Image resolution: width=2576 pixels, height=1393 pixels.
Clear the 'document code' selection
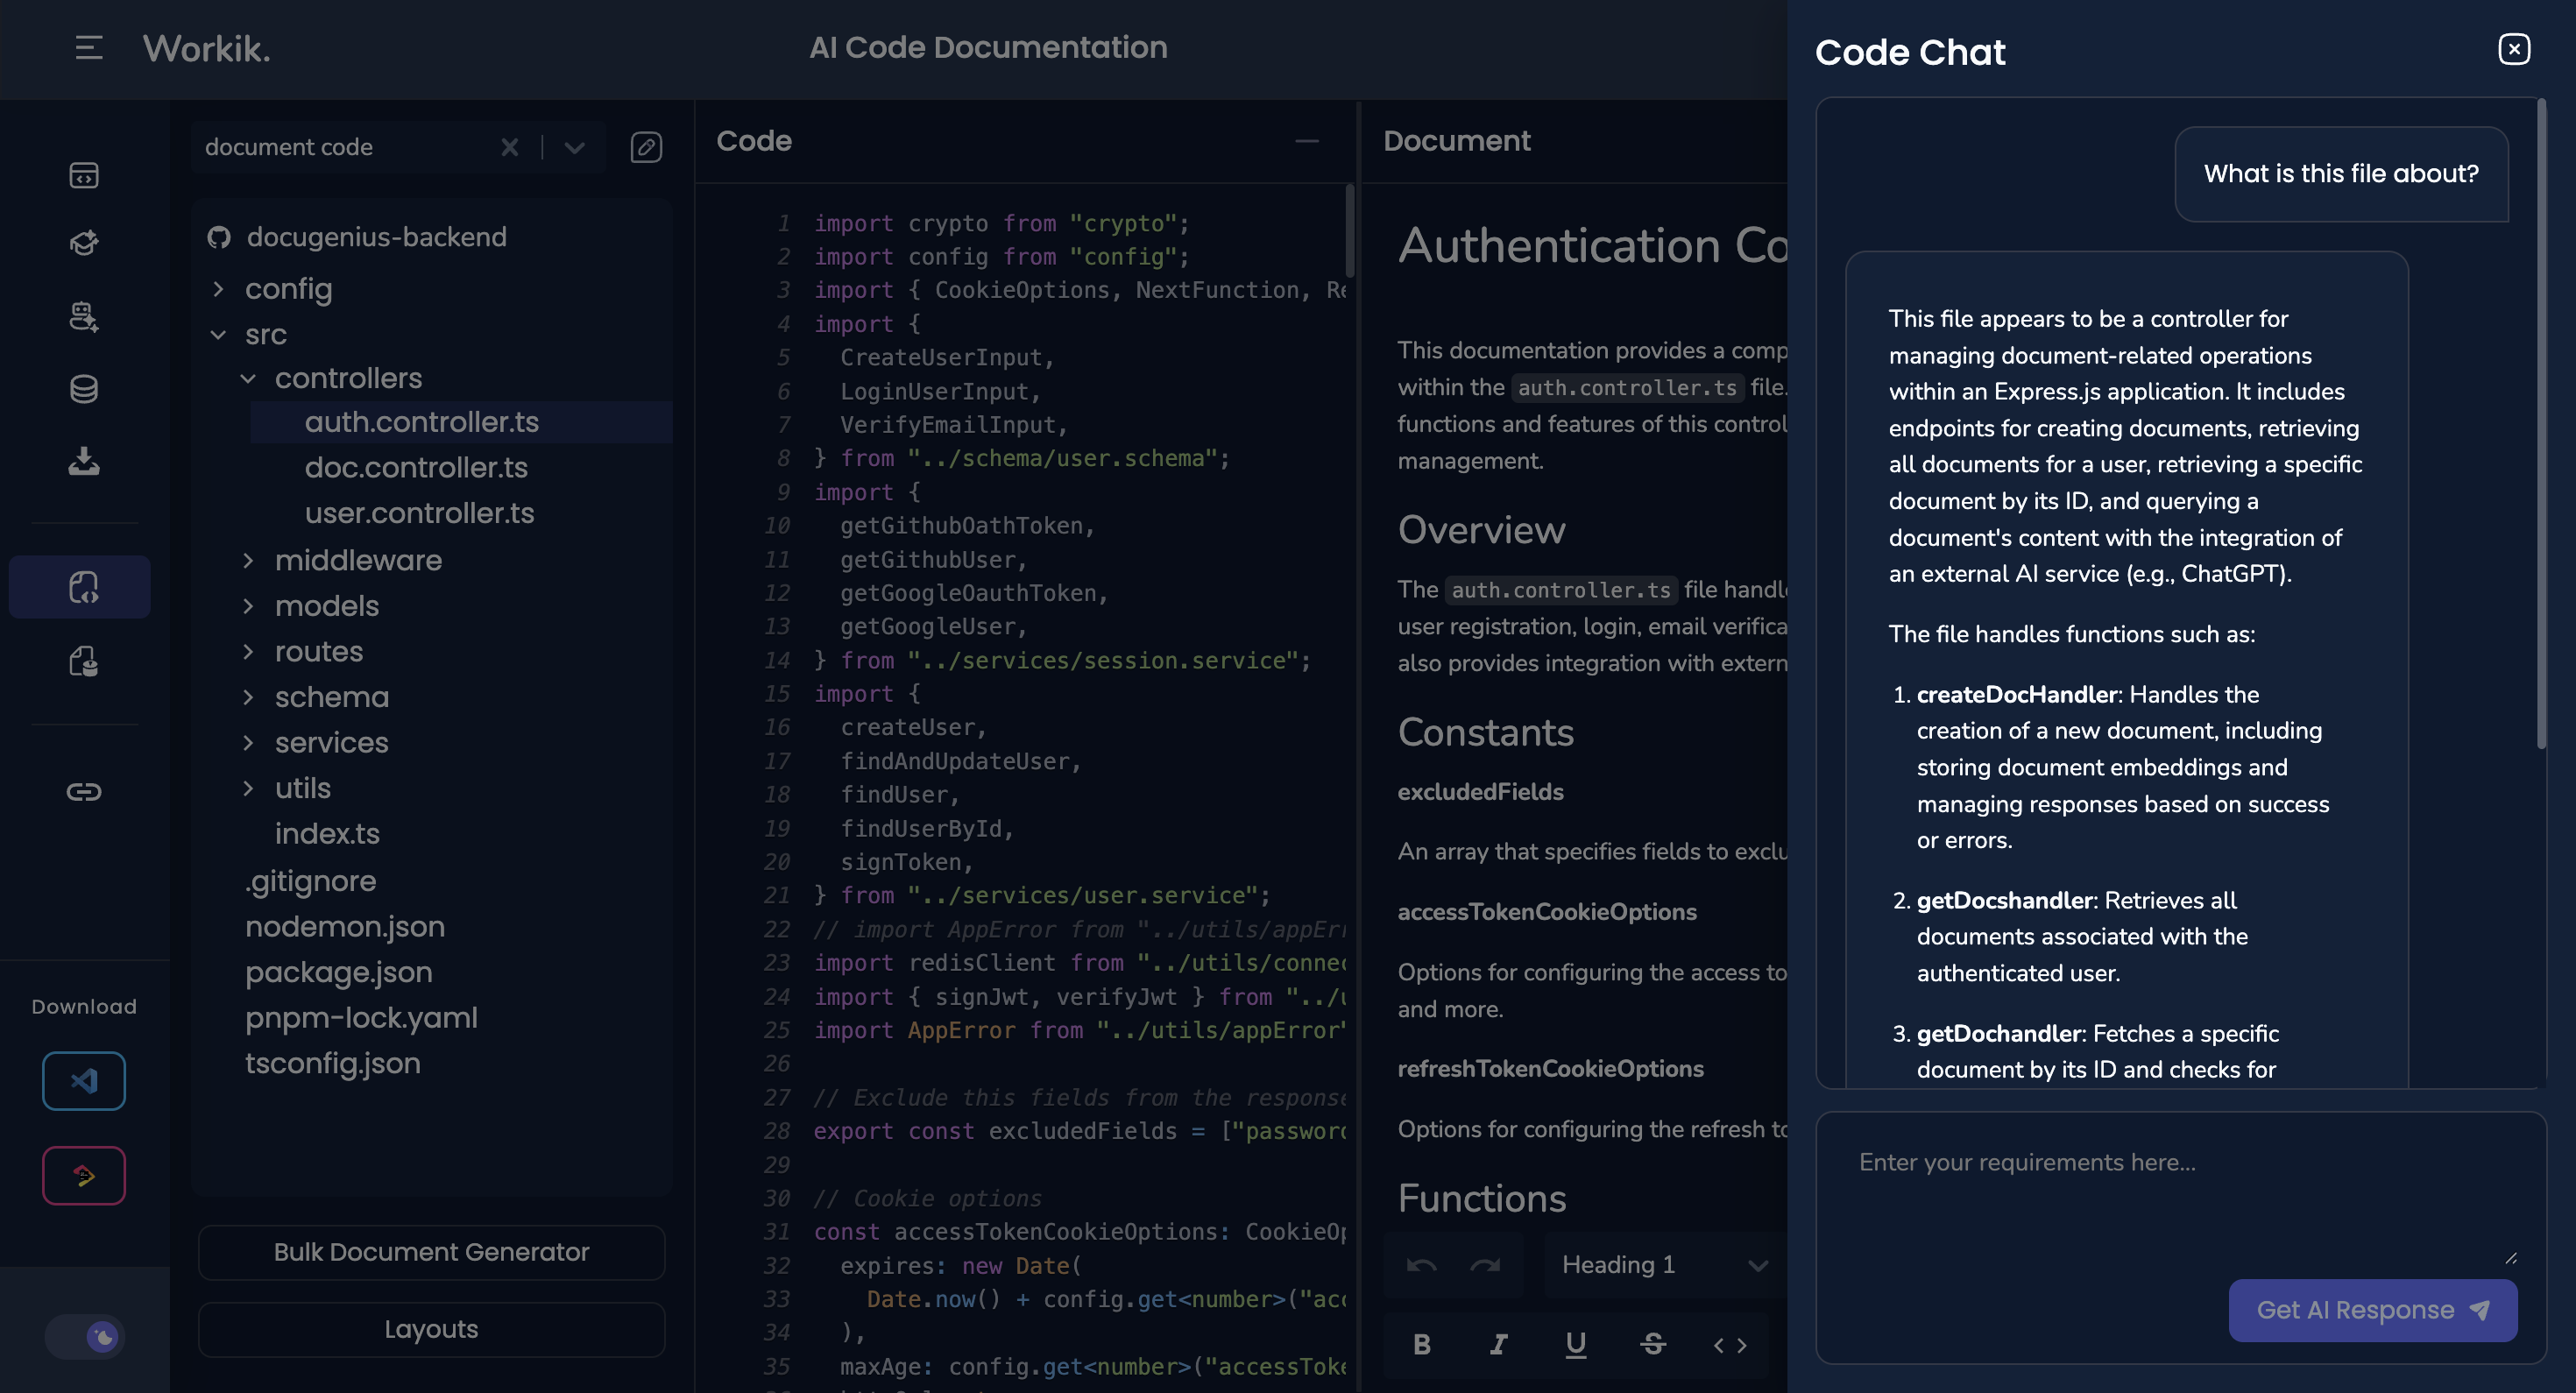click(x=509, y=148)
